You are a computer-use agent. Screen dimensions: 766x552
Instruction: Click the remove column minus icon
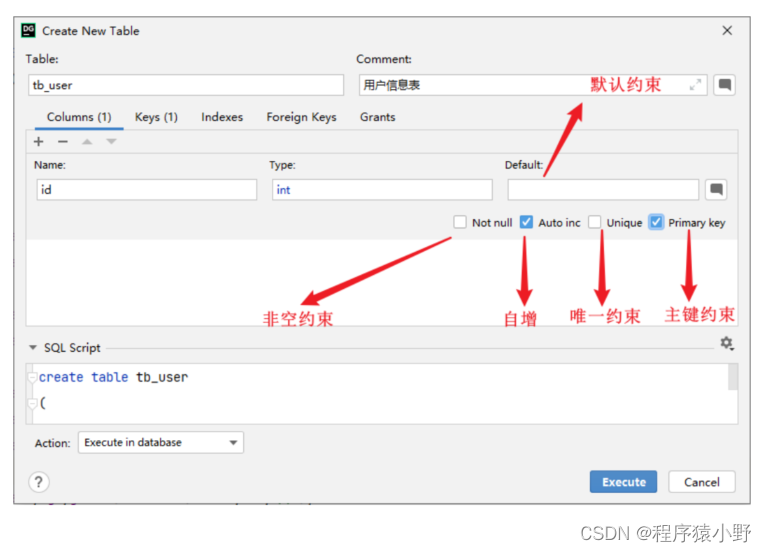[62, 142]
